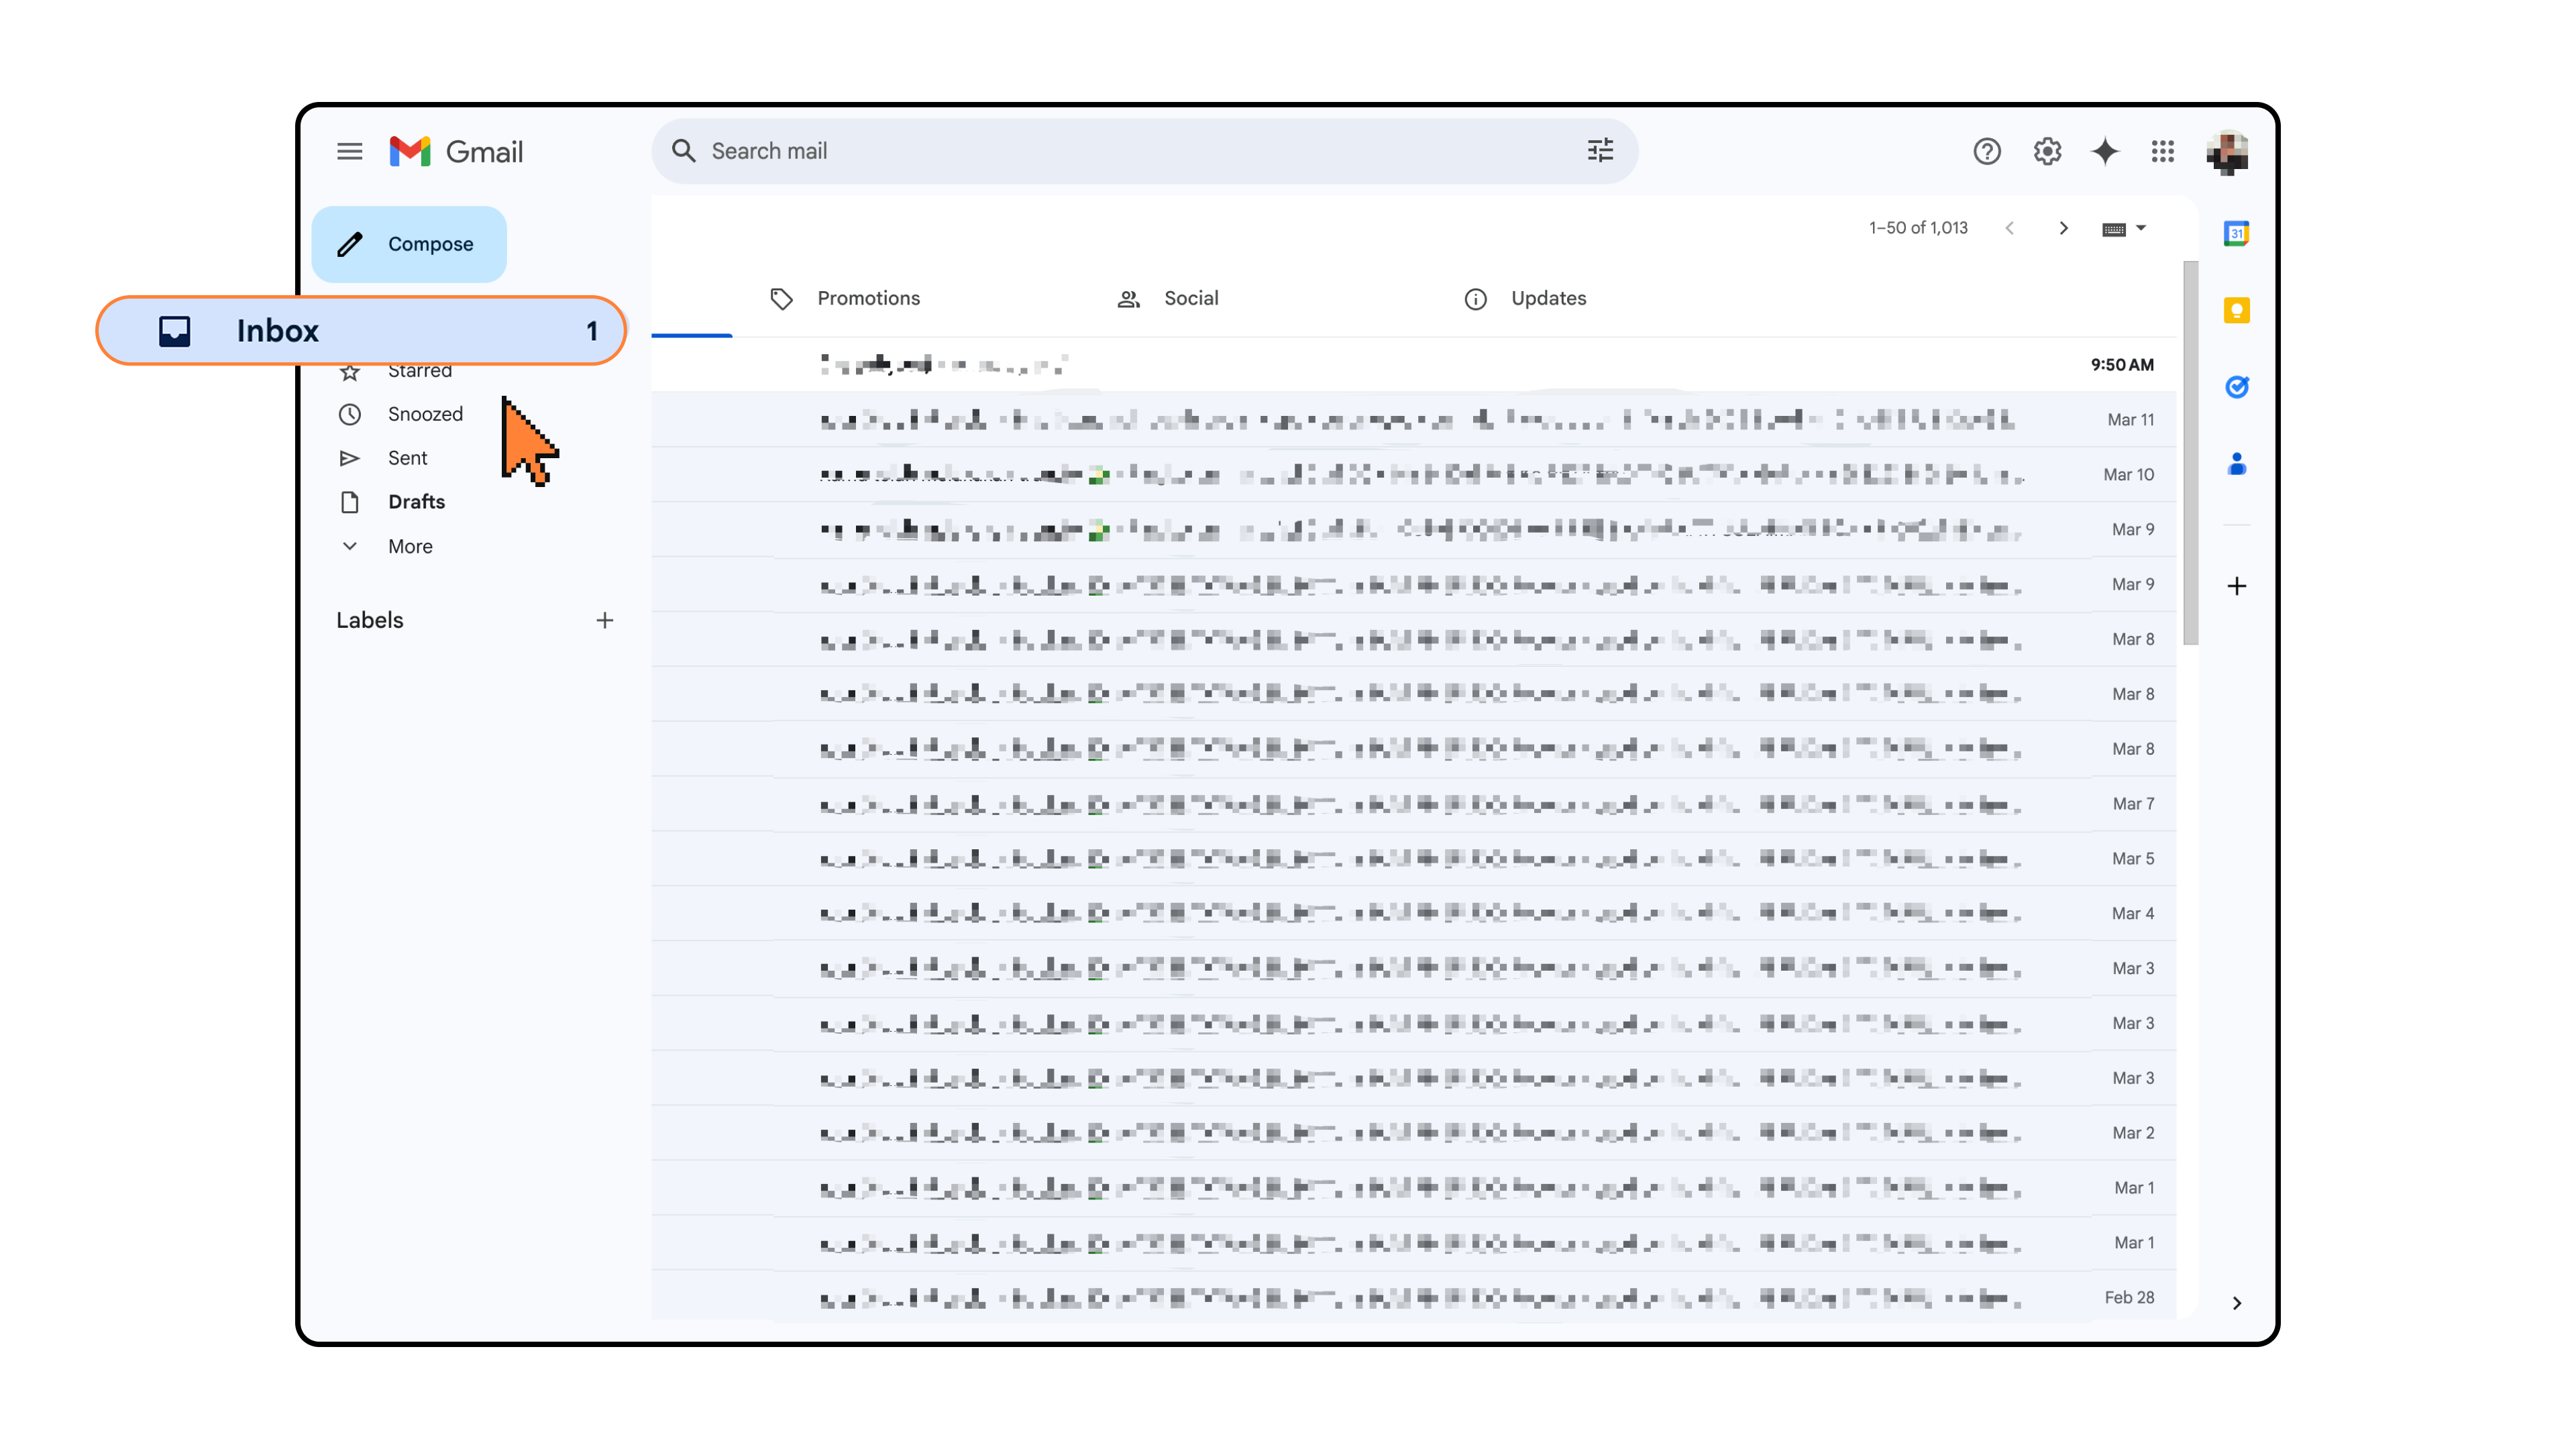2576x1449 pixels.
Task: Expand the More sidebar section
Action: point(409,546)
